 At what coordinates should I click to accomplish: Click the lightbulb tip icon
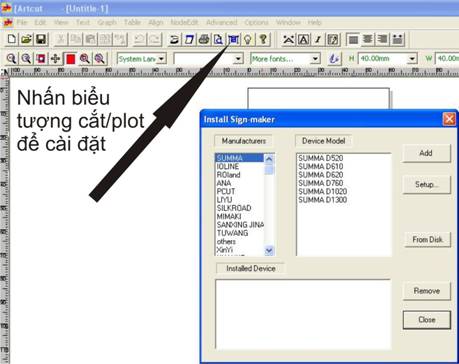248,39
